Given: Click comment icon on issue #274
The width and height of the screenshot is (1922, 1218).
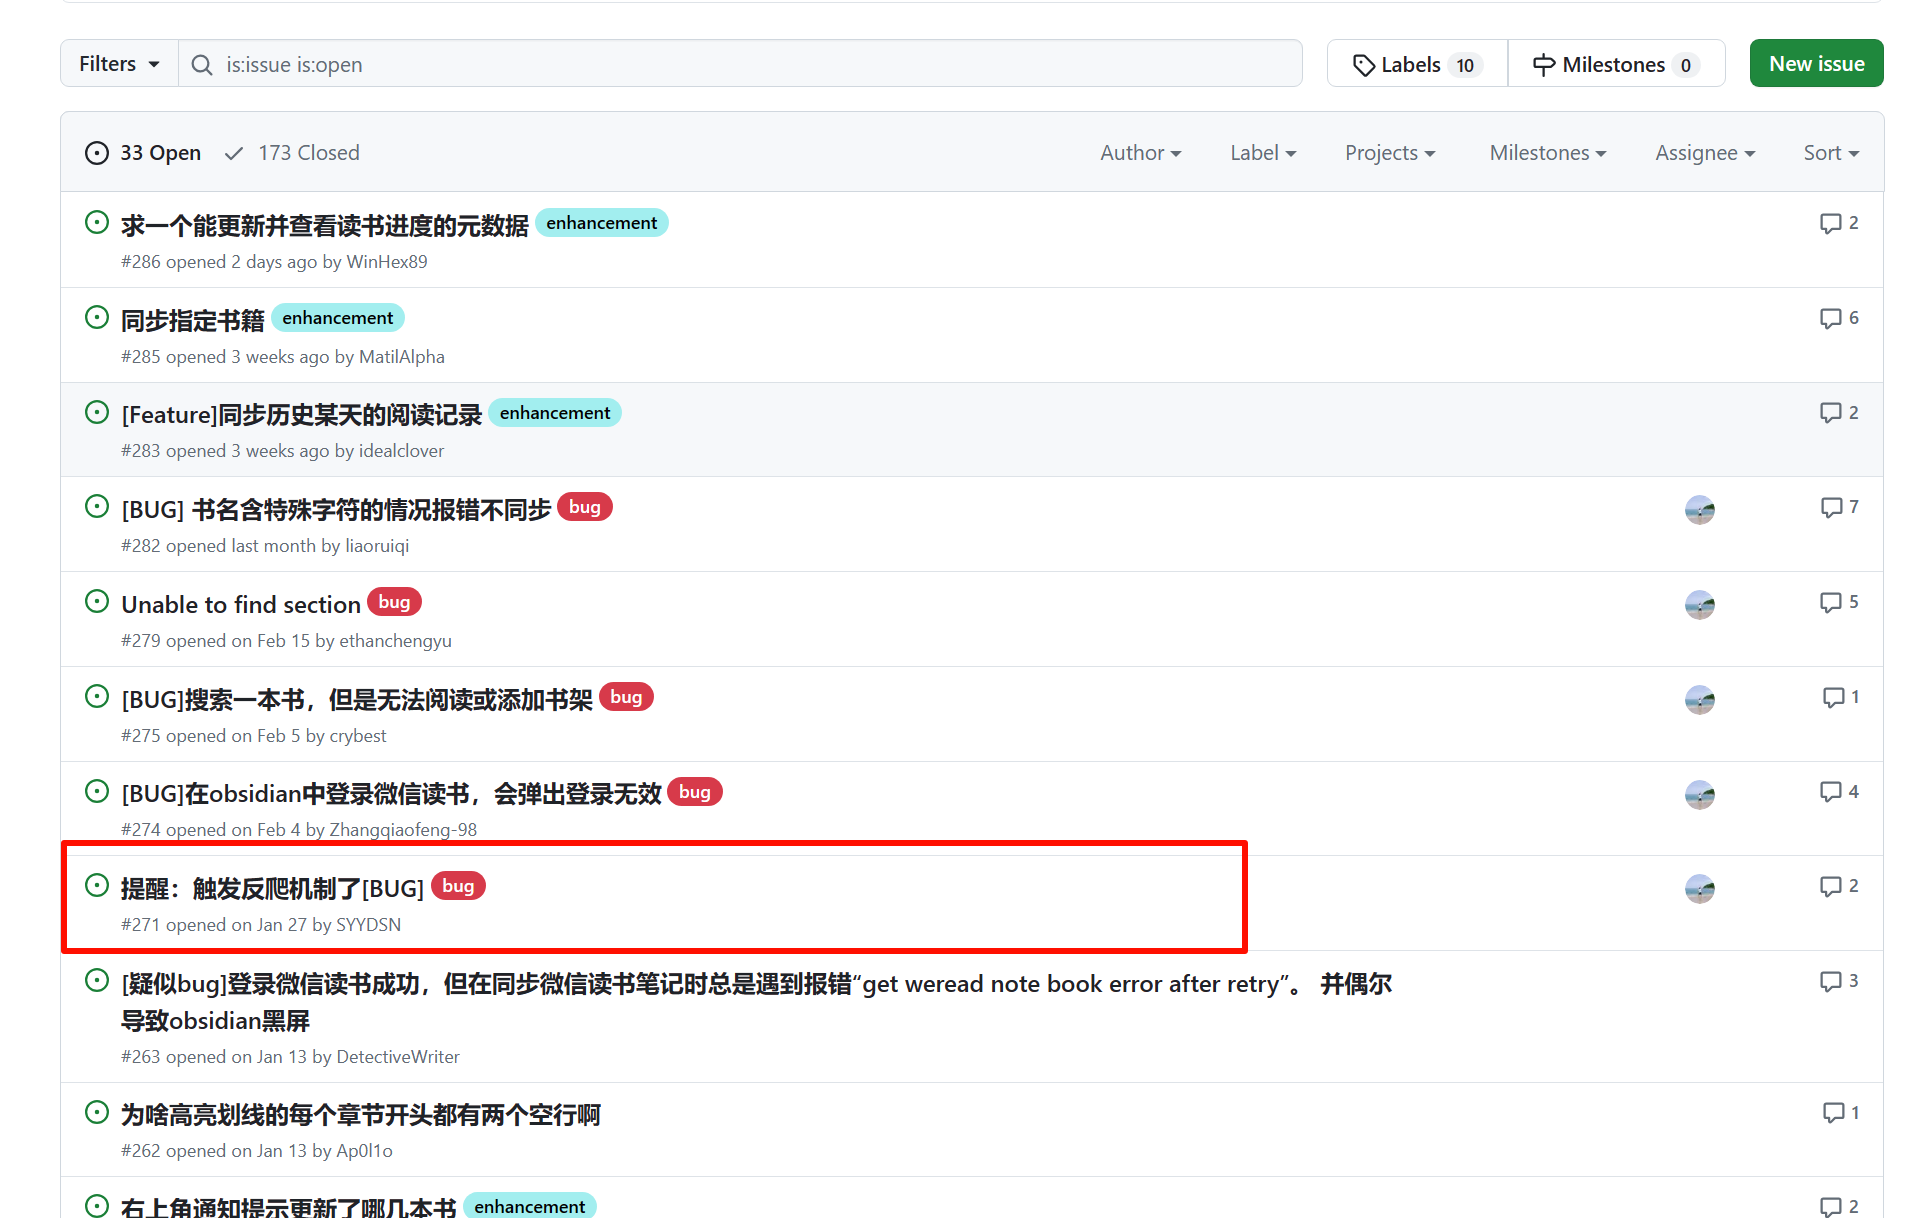Looking at the screenshot, I should [1830, 792].
